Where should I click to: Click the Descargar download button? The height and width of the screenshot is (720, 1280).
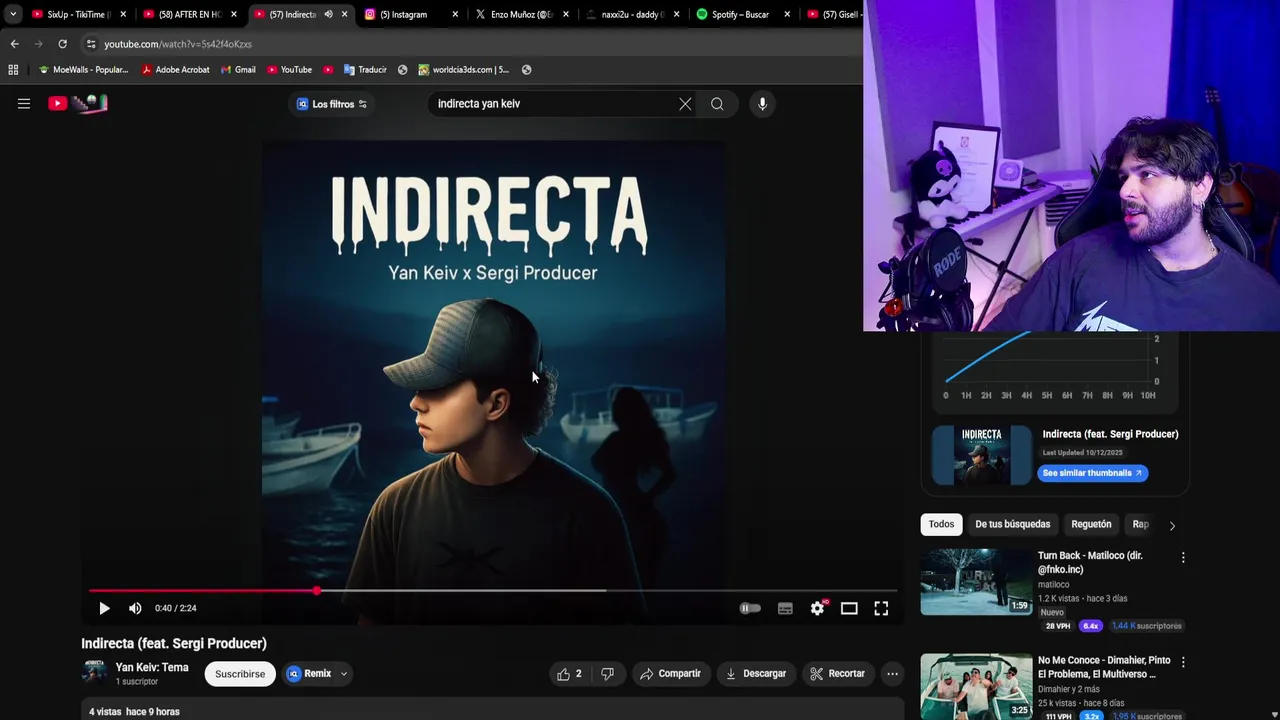coord(756,674)
